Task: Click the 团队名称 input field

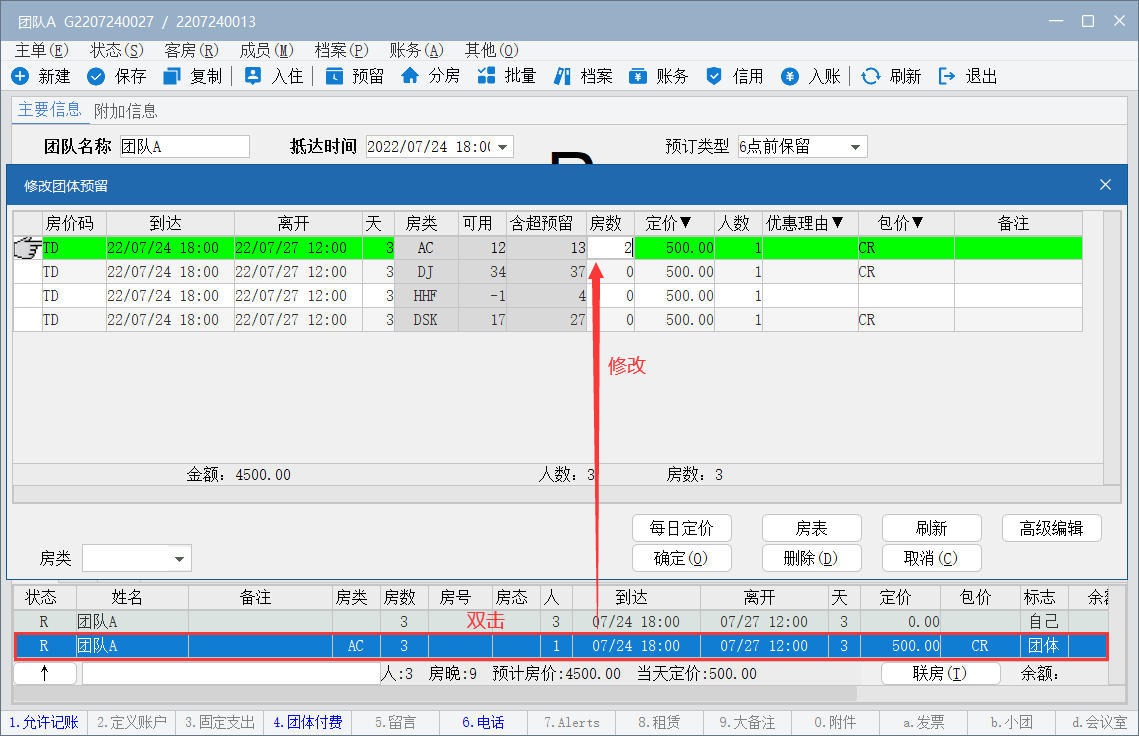Action: [x=185, y=147]
